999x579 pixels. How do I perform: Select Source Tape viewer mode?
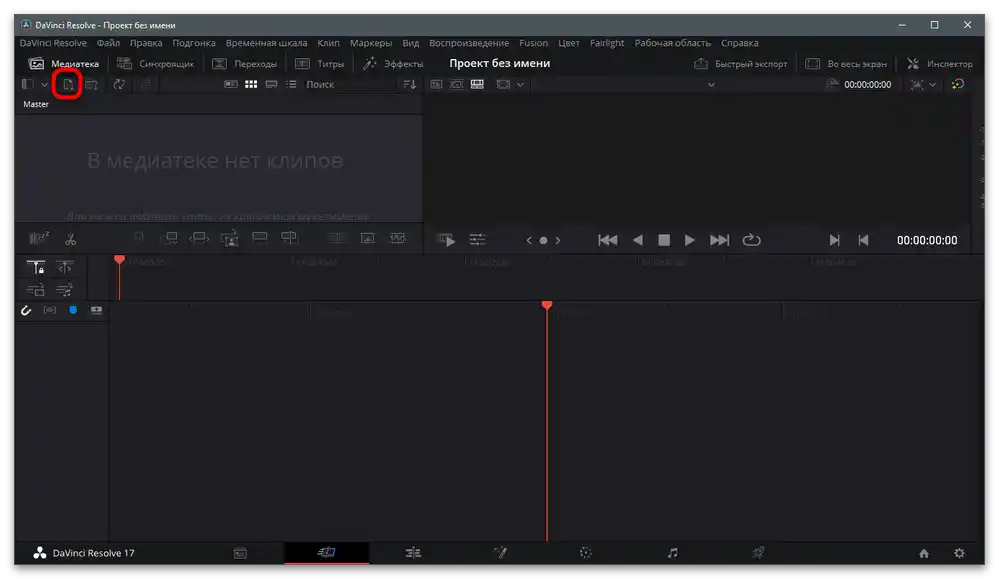pos(456,84)
